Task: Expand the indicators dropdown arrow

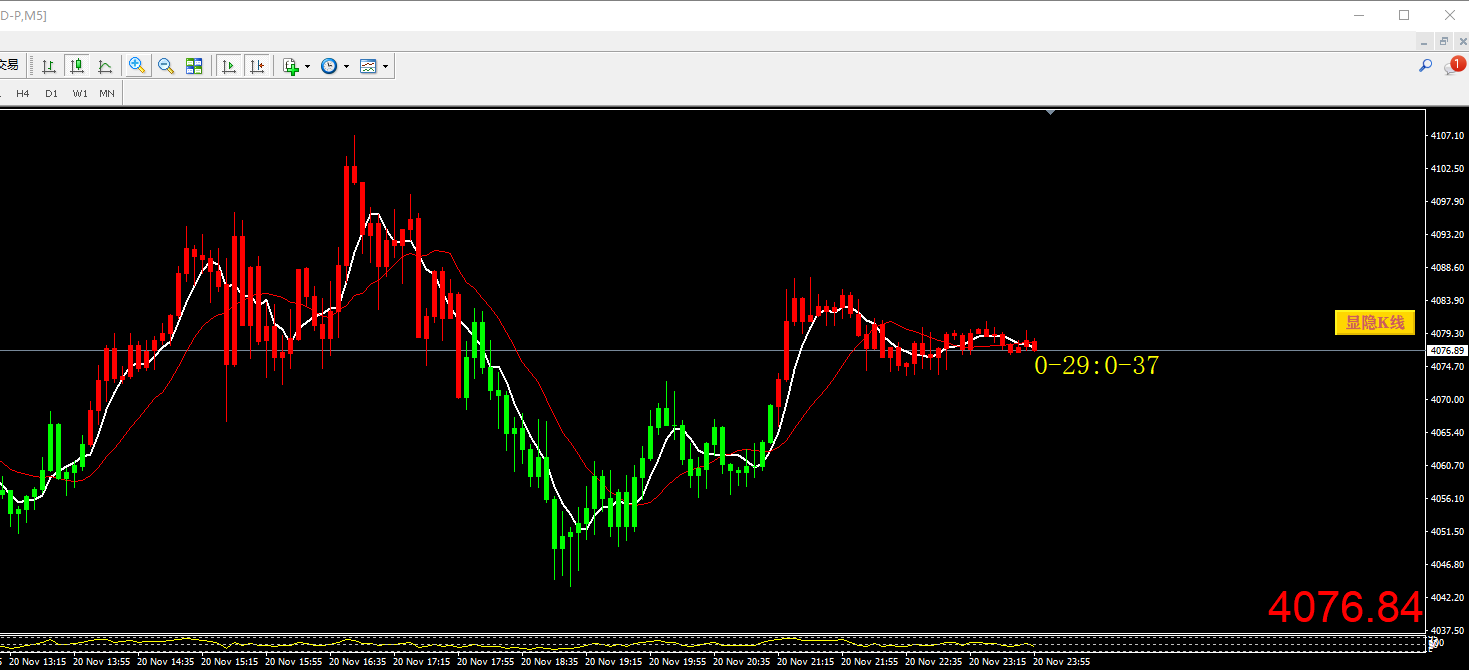Action: tap(307, 67)
